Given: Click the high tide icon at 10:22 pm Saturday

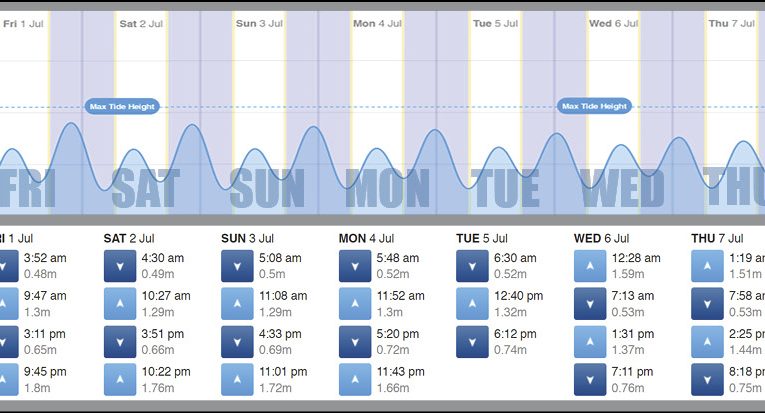Looking at the screenshot, I should coord(120,379).
